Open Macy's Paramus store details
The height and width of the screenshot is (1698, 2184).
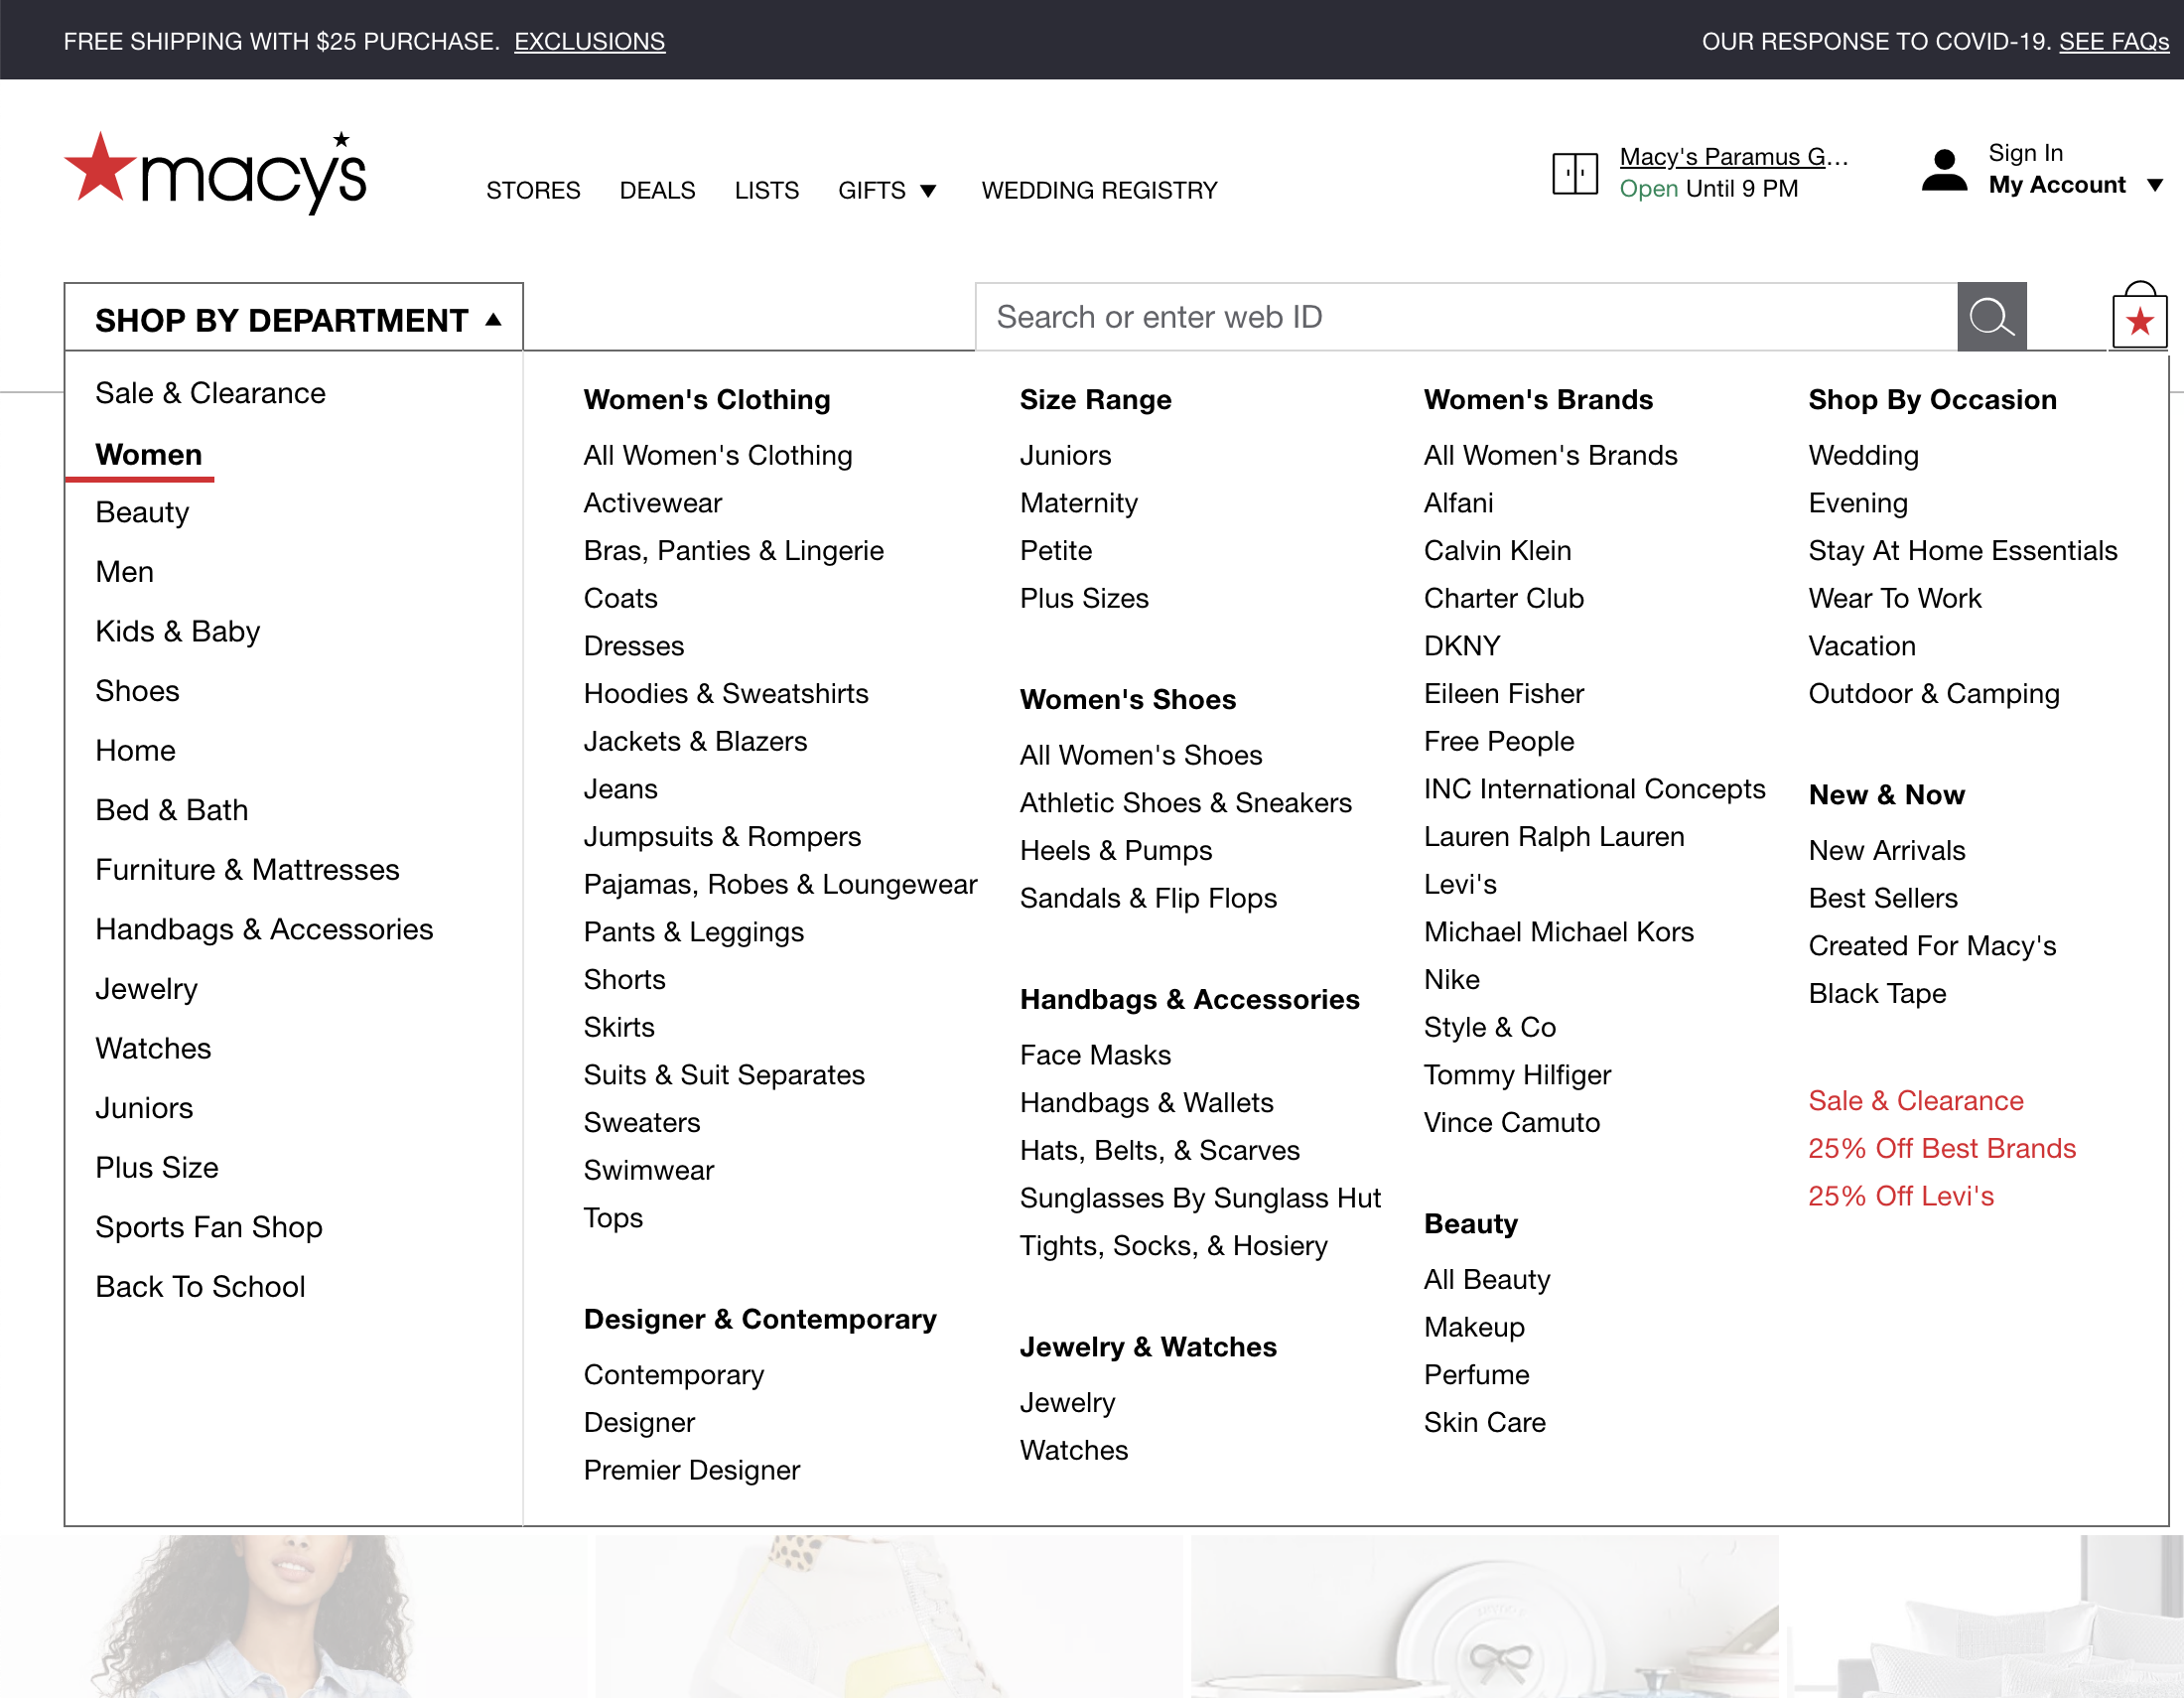tap(1734, 157)
